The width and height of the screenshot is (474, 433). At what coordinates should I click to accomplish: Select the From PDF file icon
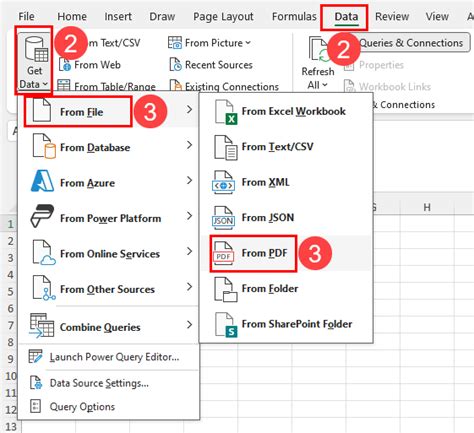(224, 253)
